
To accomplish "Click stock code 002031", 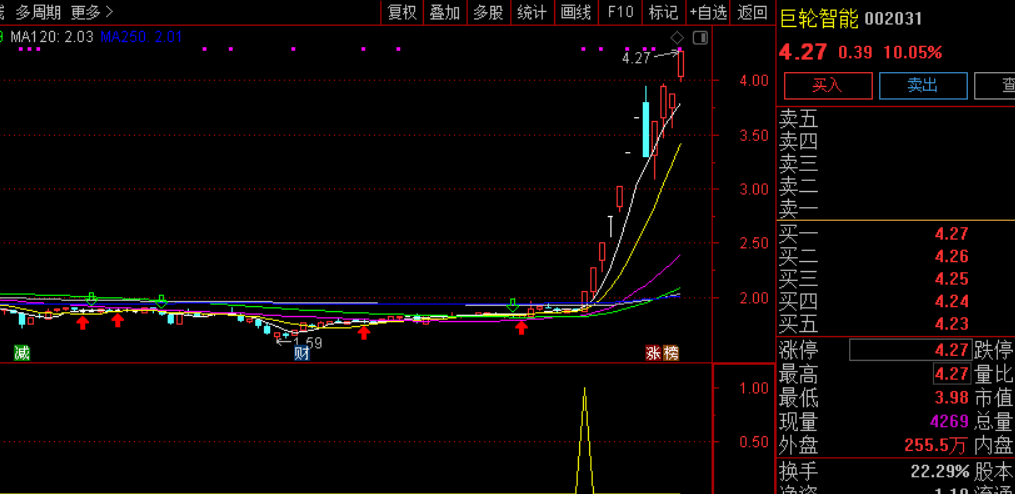I will point(893,19).
